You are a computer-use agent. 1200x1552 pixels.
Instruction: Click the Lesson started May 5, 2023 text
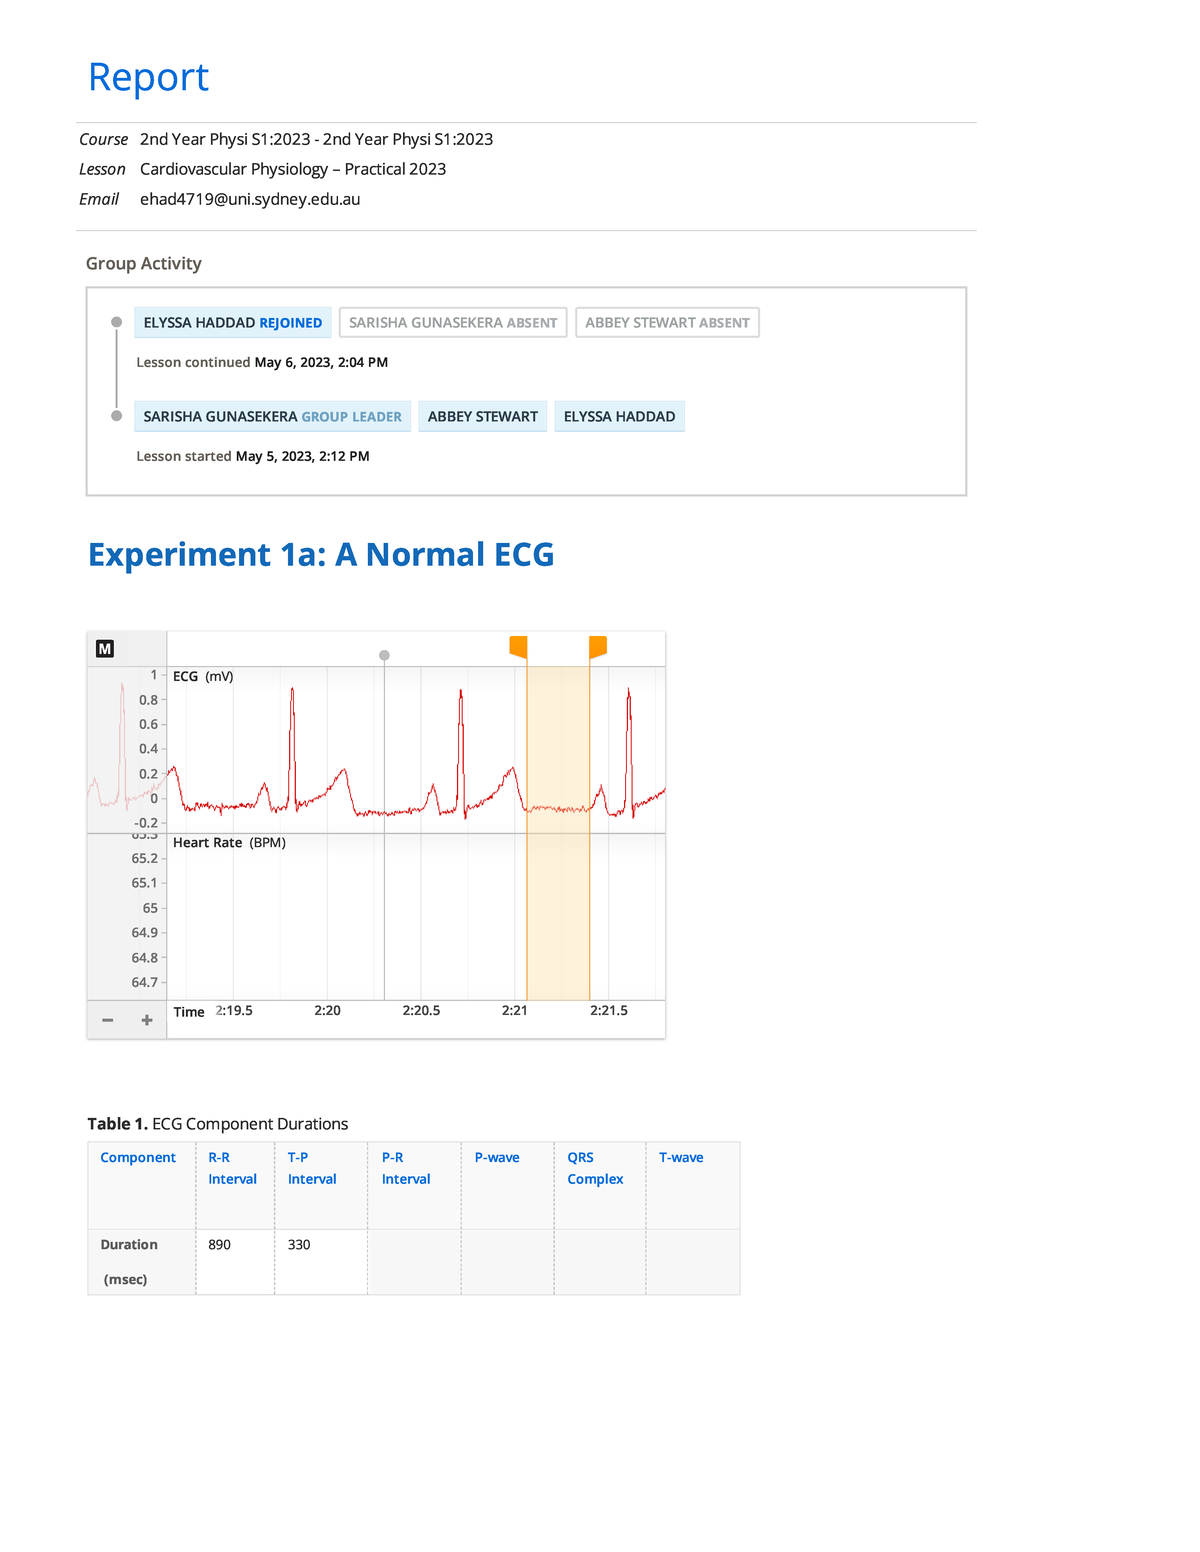253,456
